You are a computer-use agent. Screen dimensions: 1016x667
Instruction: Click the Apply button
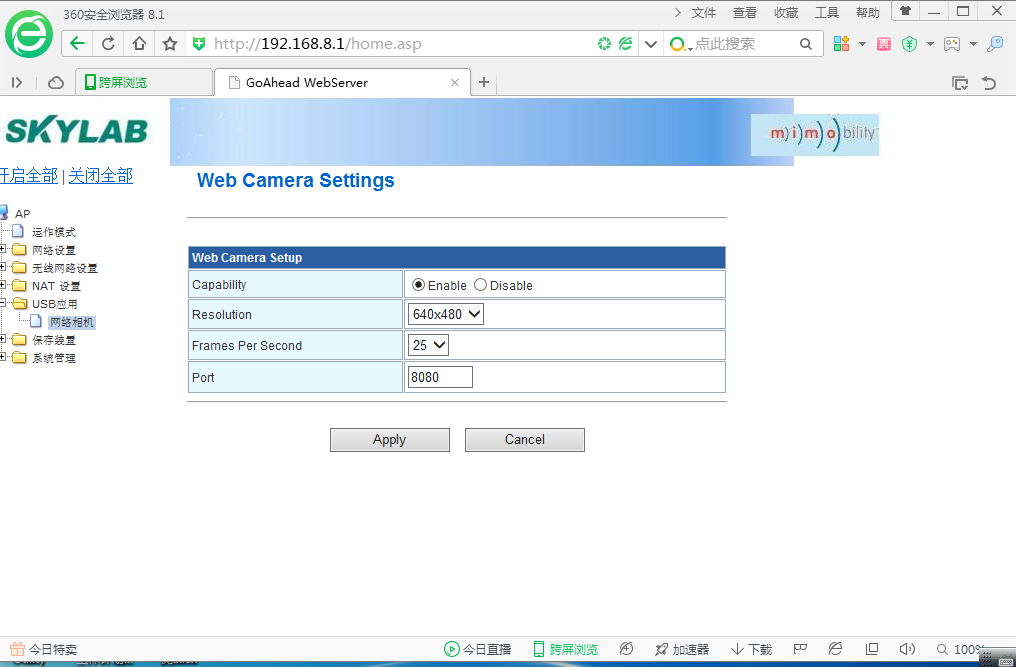coord(390,440)
